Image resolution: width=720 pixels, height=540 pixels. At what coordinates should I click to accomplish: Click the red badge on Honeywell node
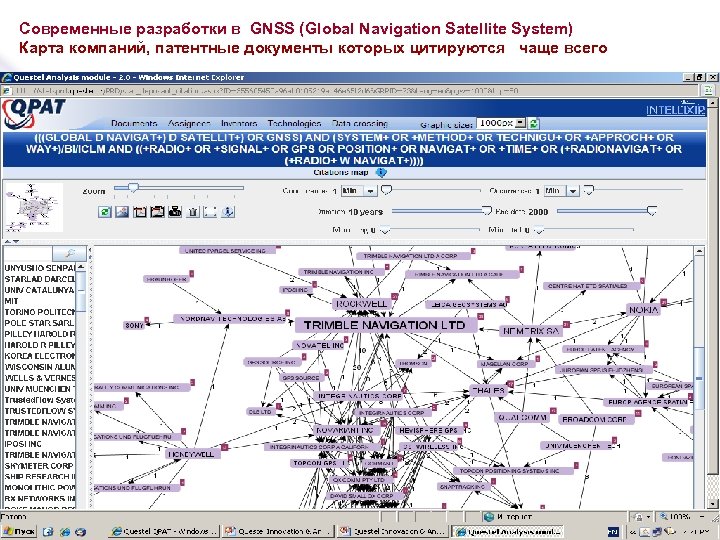(225, 447)
